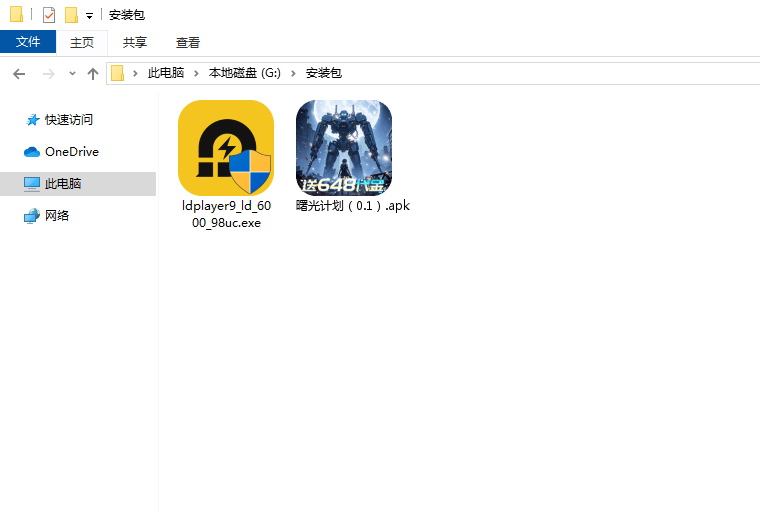Click the back navigation arrow
The image size is (760, 512).
pyautogui.click(x=19, y=74)
